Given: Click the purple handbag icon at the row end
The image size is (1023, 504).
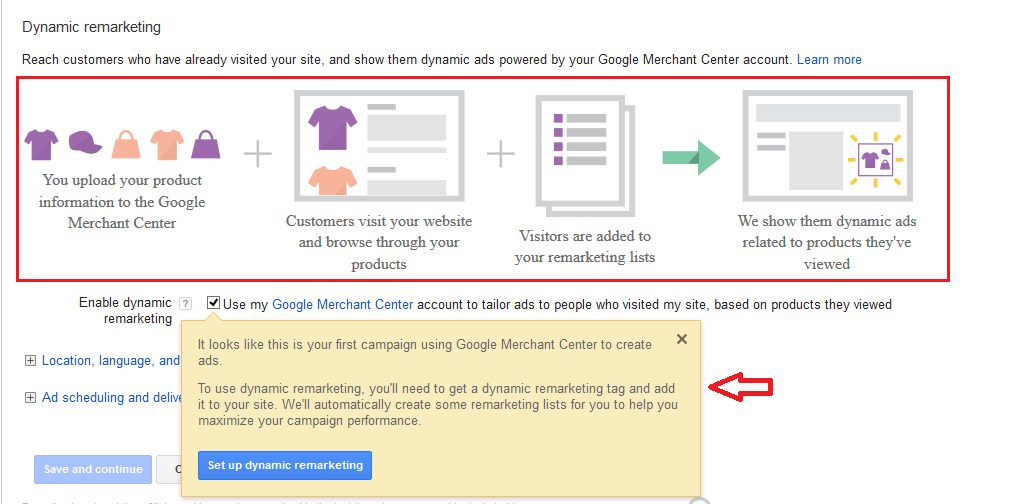Looking at the screenshot, I should point(205,146).
